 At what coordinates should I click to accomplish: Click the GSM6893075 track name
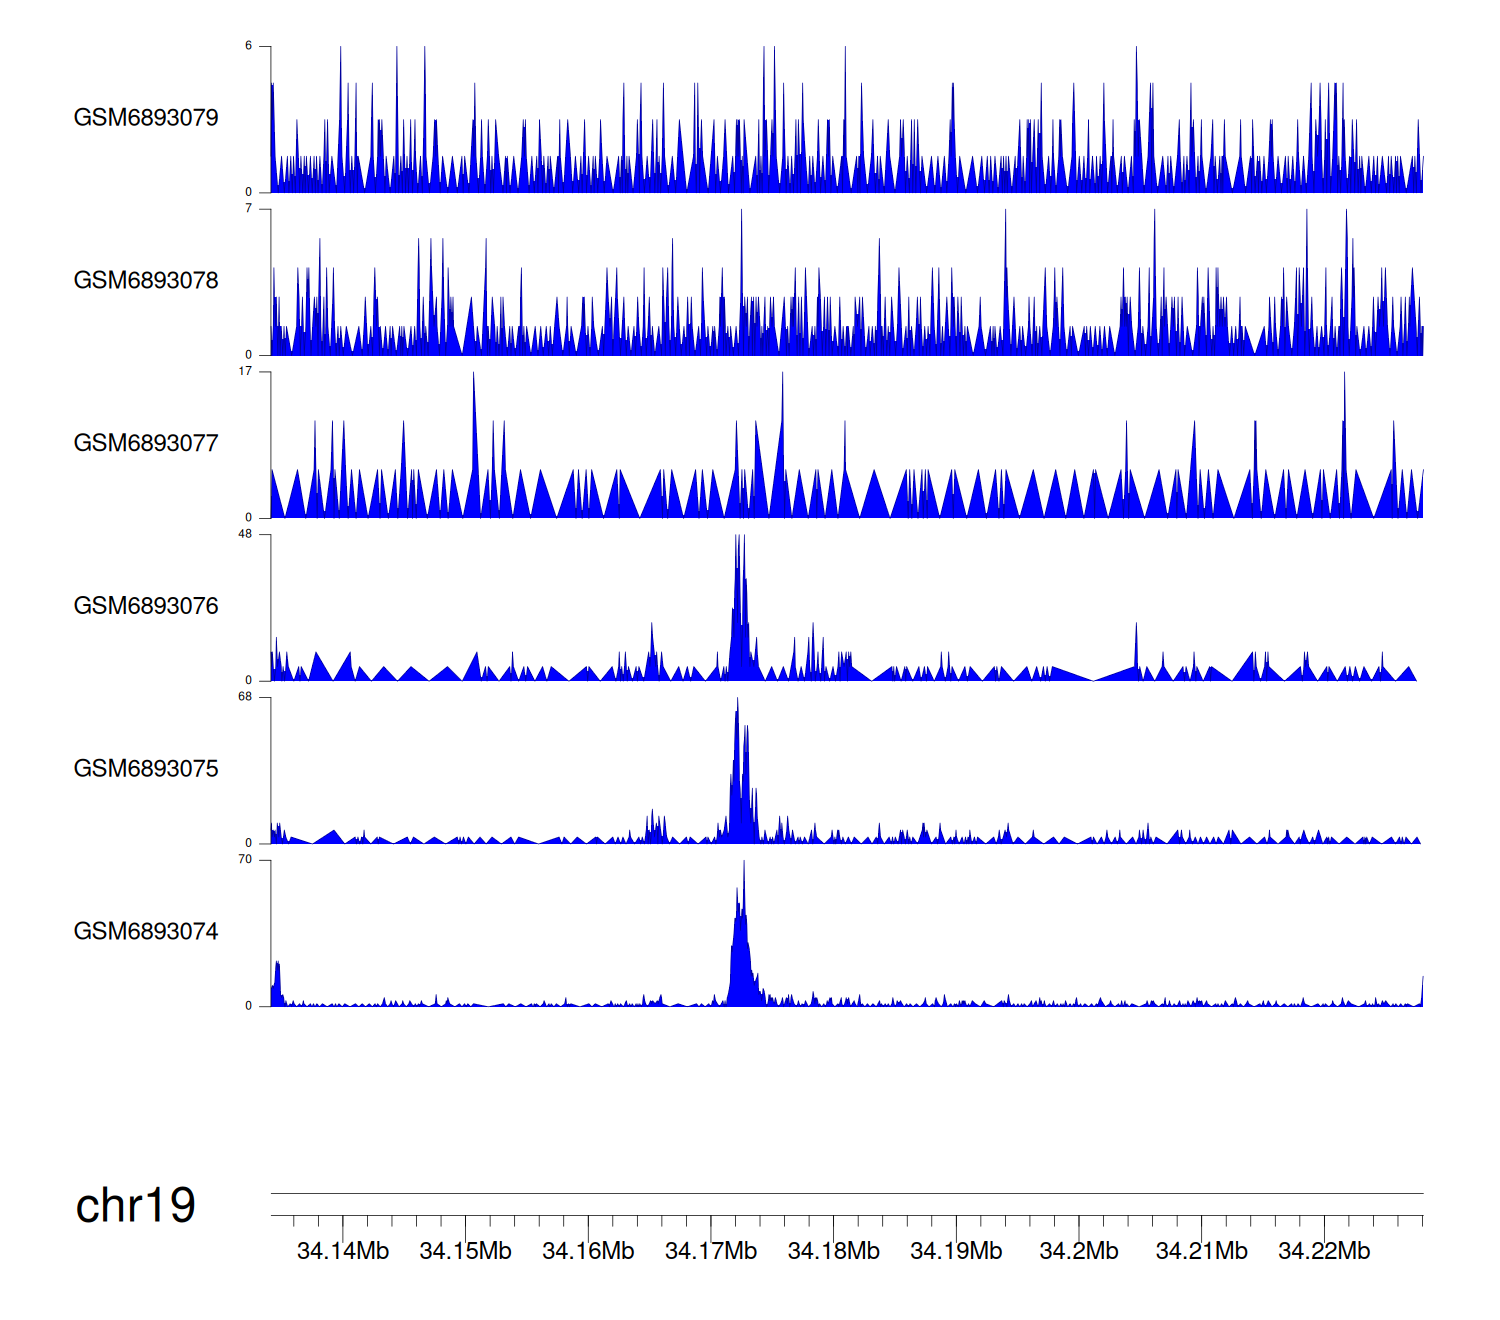[x=146, y=769]
